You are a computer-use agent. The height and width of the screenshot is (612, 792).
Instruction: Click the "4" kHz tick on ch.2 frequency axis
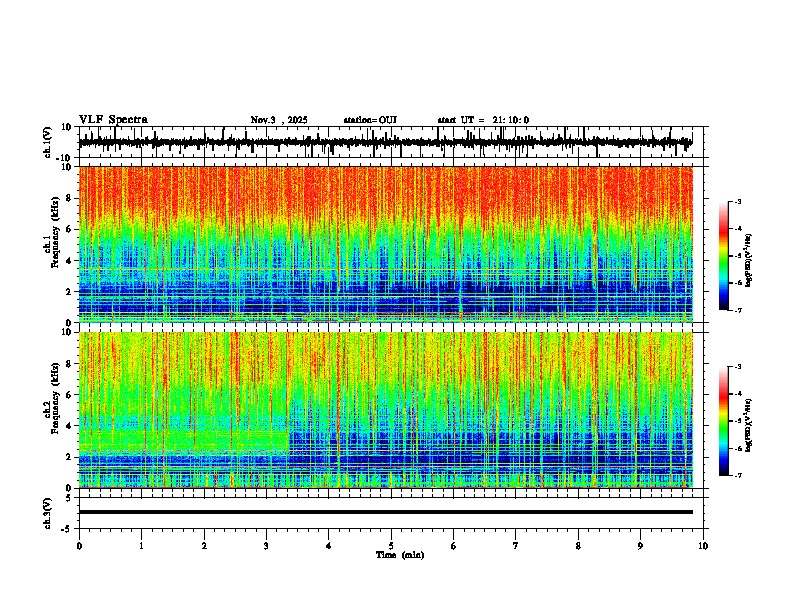coord(69,426)
